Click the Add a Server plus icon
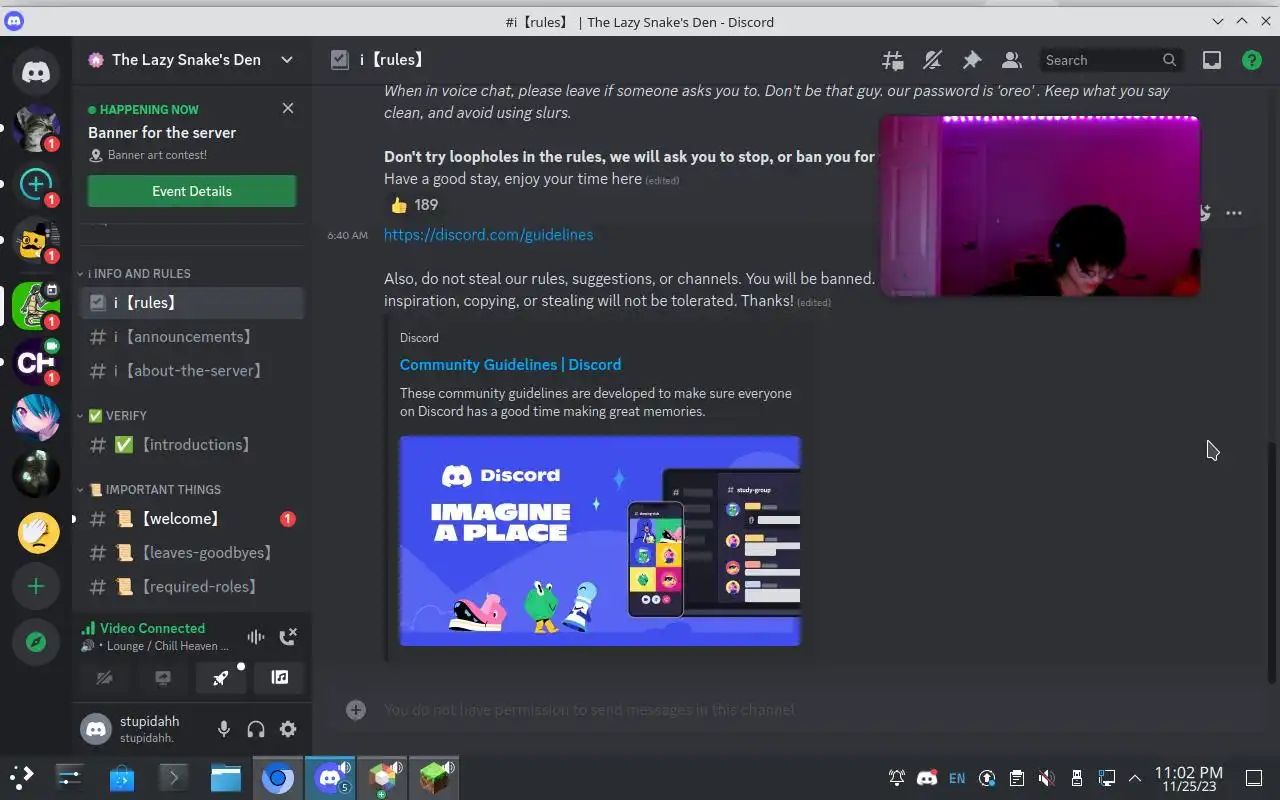 (x=36, y=586)
